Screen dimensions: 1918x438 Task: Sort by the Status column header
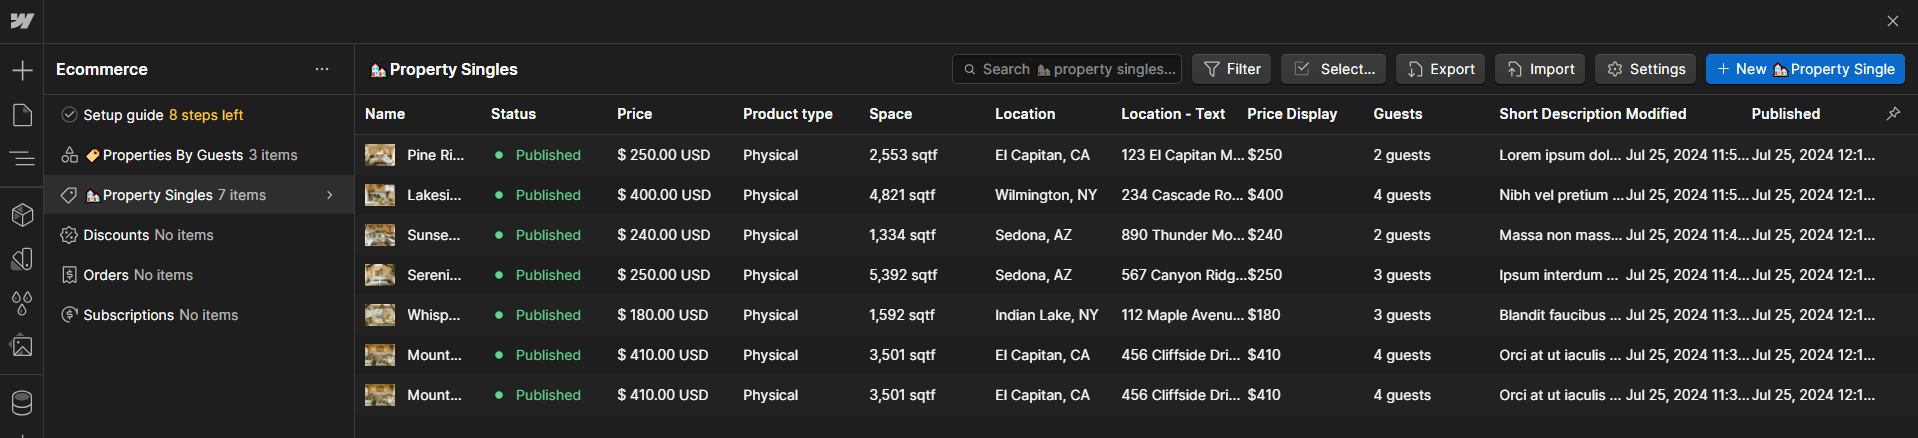point(513,114)
